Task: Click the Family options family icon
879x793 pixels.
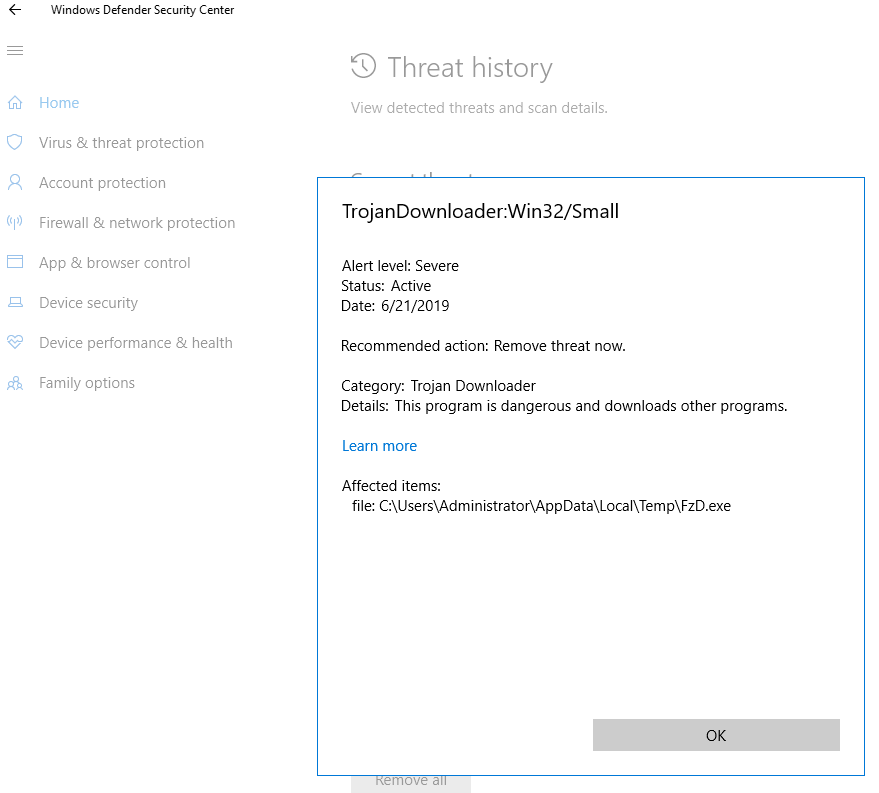Action: [x=15, y=382]
